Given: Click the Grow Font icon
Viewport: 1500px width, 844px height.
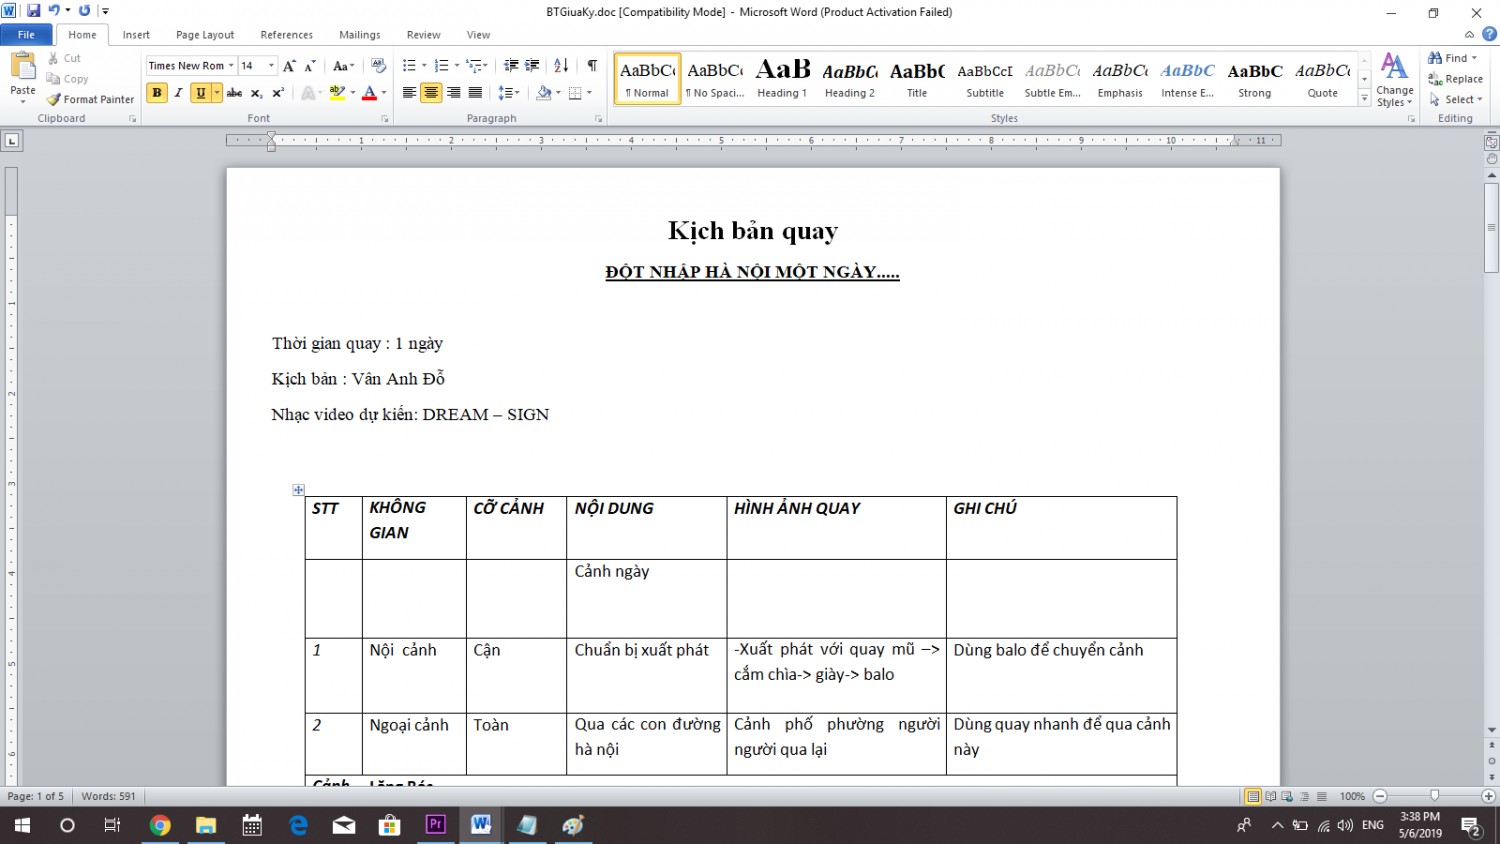Looking at the screenshot, I should coord(289,66).
